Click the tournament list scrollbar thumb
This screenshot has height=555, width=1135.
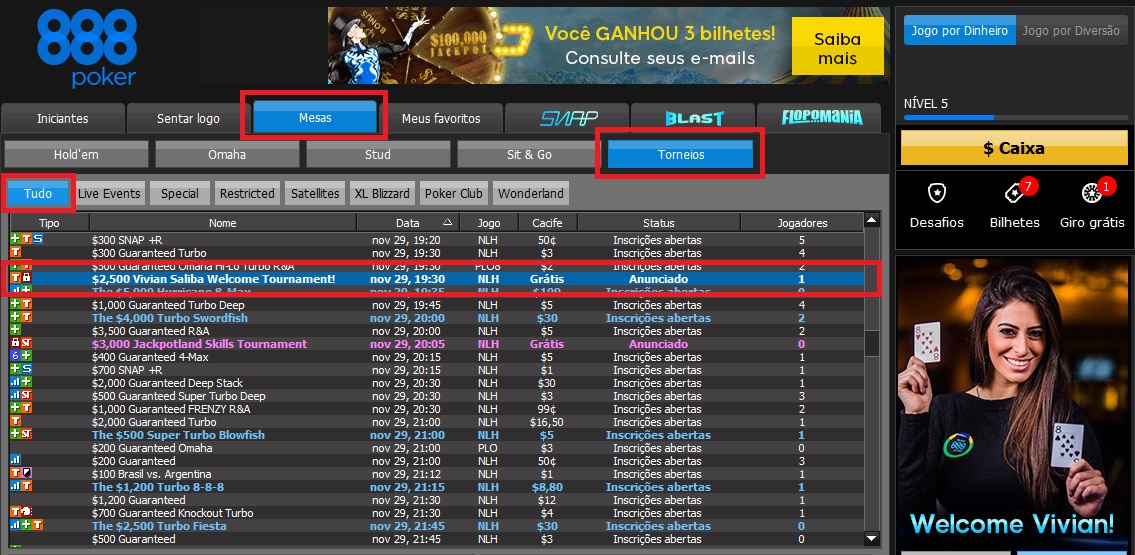tap(872, 343)
